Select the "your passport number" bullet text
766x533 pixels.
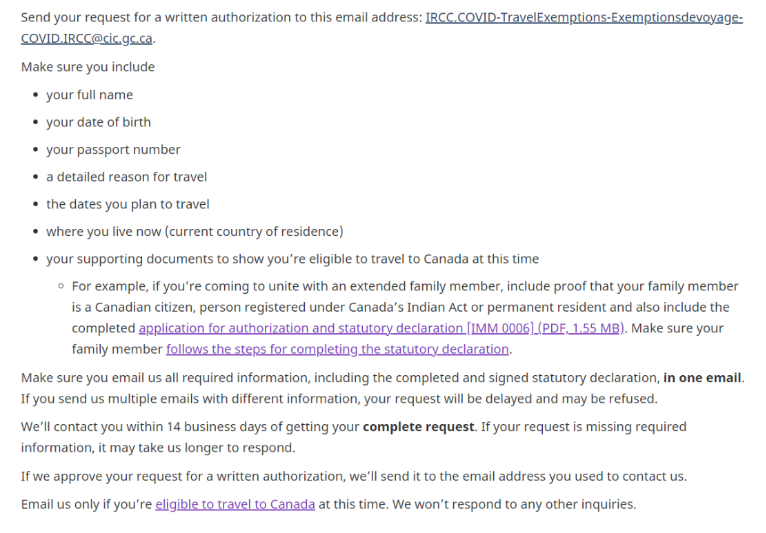point(113,150)
